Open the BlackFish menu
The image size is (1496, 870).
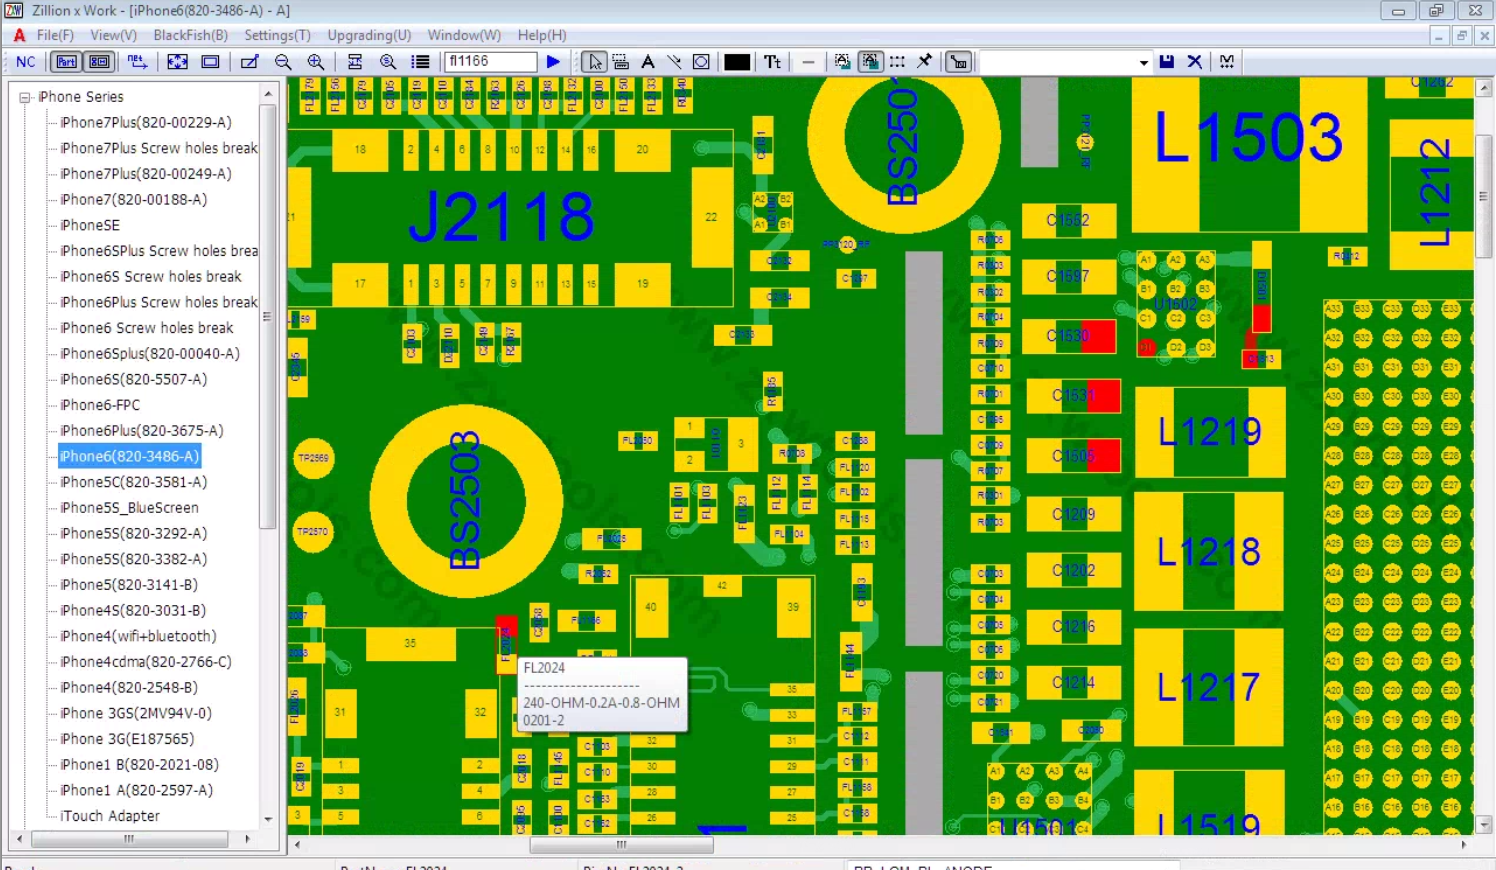[x=190, y=35]
